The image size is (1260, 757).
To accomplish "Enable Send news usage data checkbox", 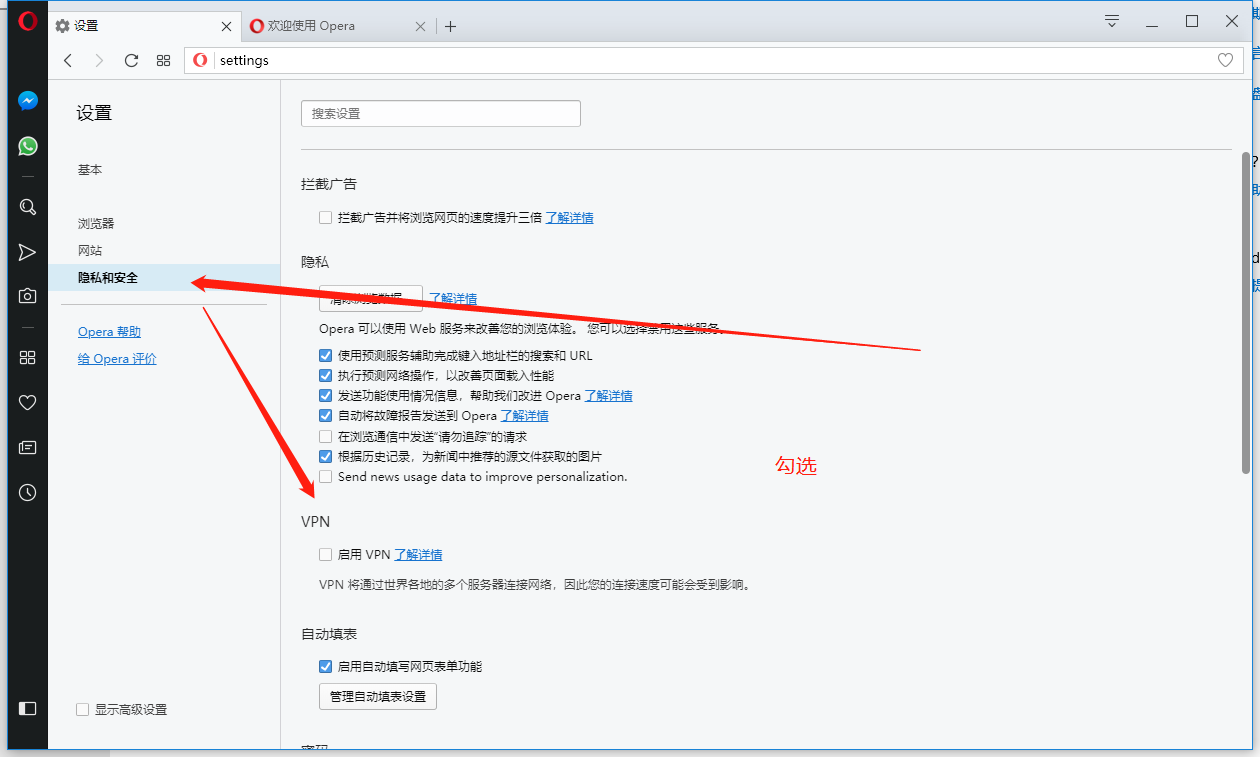I will [325, 477].
